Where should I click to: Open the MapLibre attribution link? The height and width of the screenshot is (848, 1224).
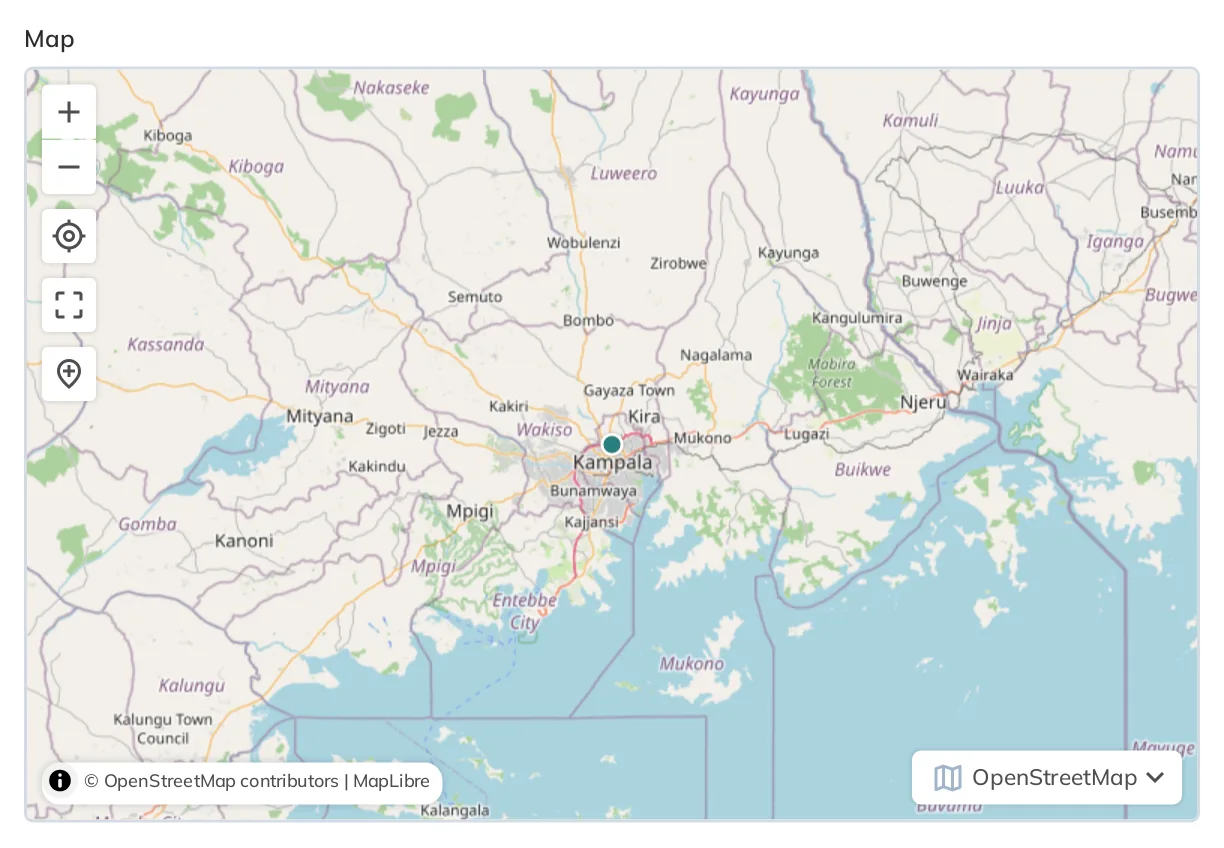pyautogui.click(x=391, y=781)
